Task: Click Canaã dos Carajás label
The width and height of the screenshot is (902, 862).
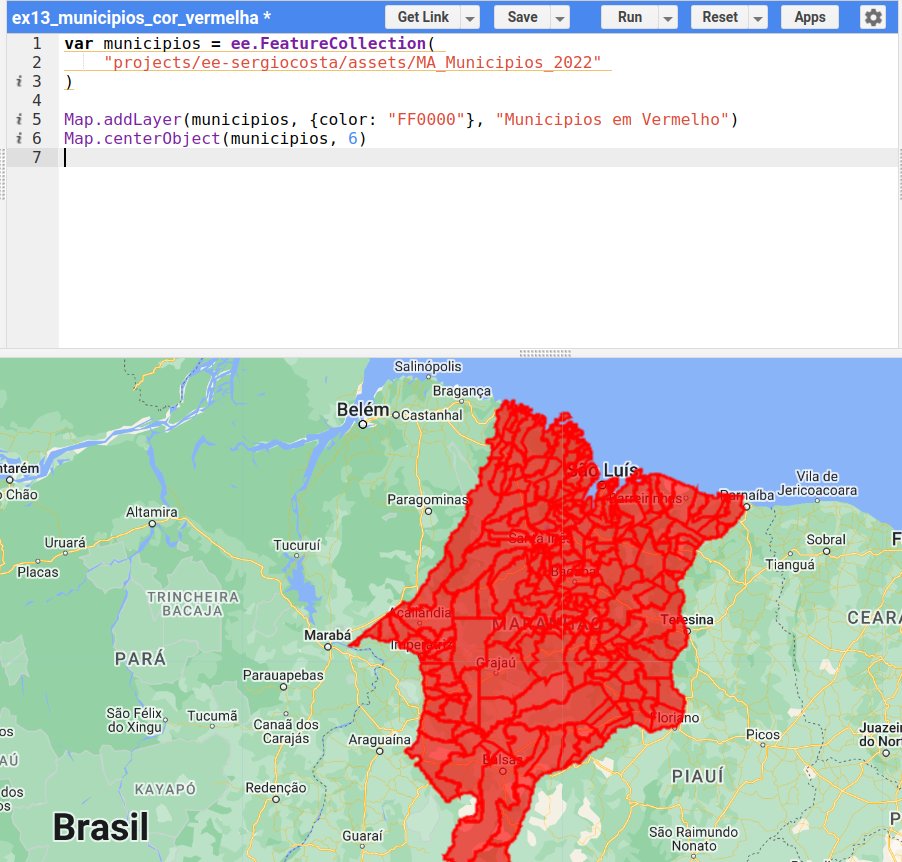Action: (x=286, y=731)
